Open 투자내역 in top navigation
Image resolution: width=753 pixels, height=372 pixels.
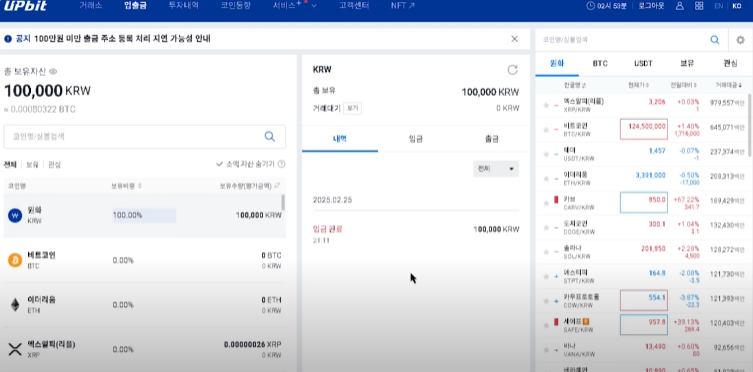(x=183, y=6)
